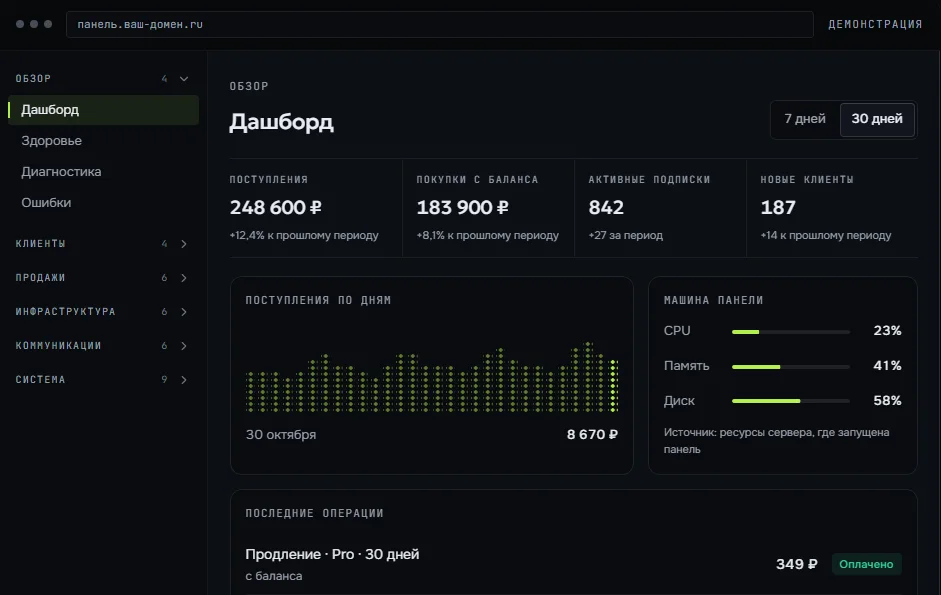Screen dimensions: 941x595
Task: Click the +27 за период text
Action: (x=625, y=235)
